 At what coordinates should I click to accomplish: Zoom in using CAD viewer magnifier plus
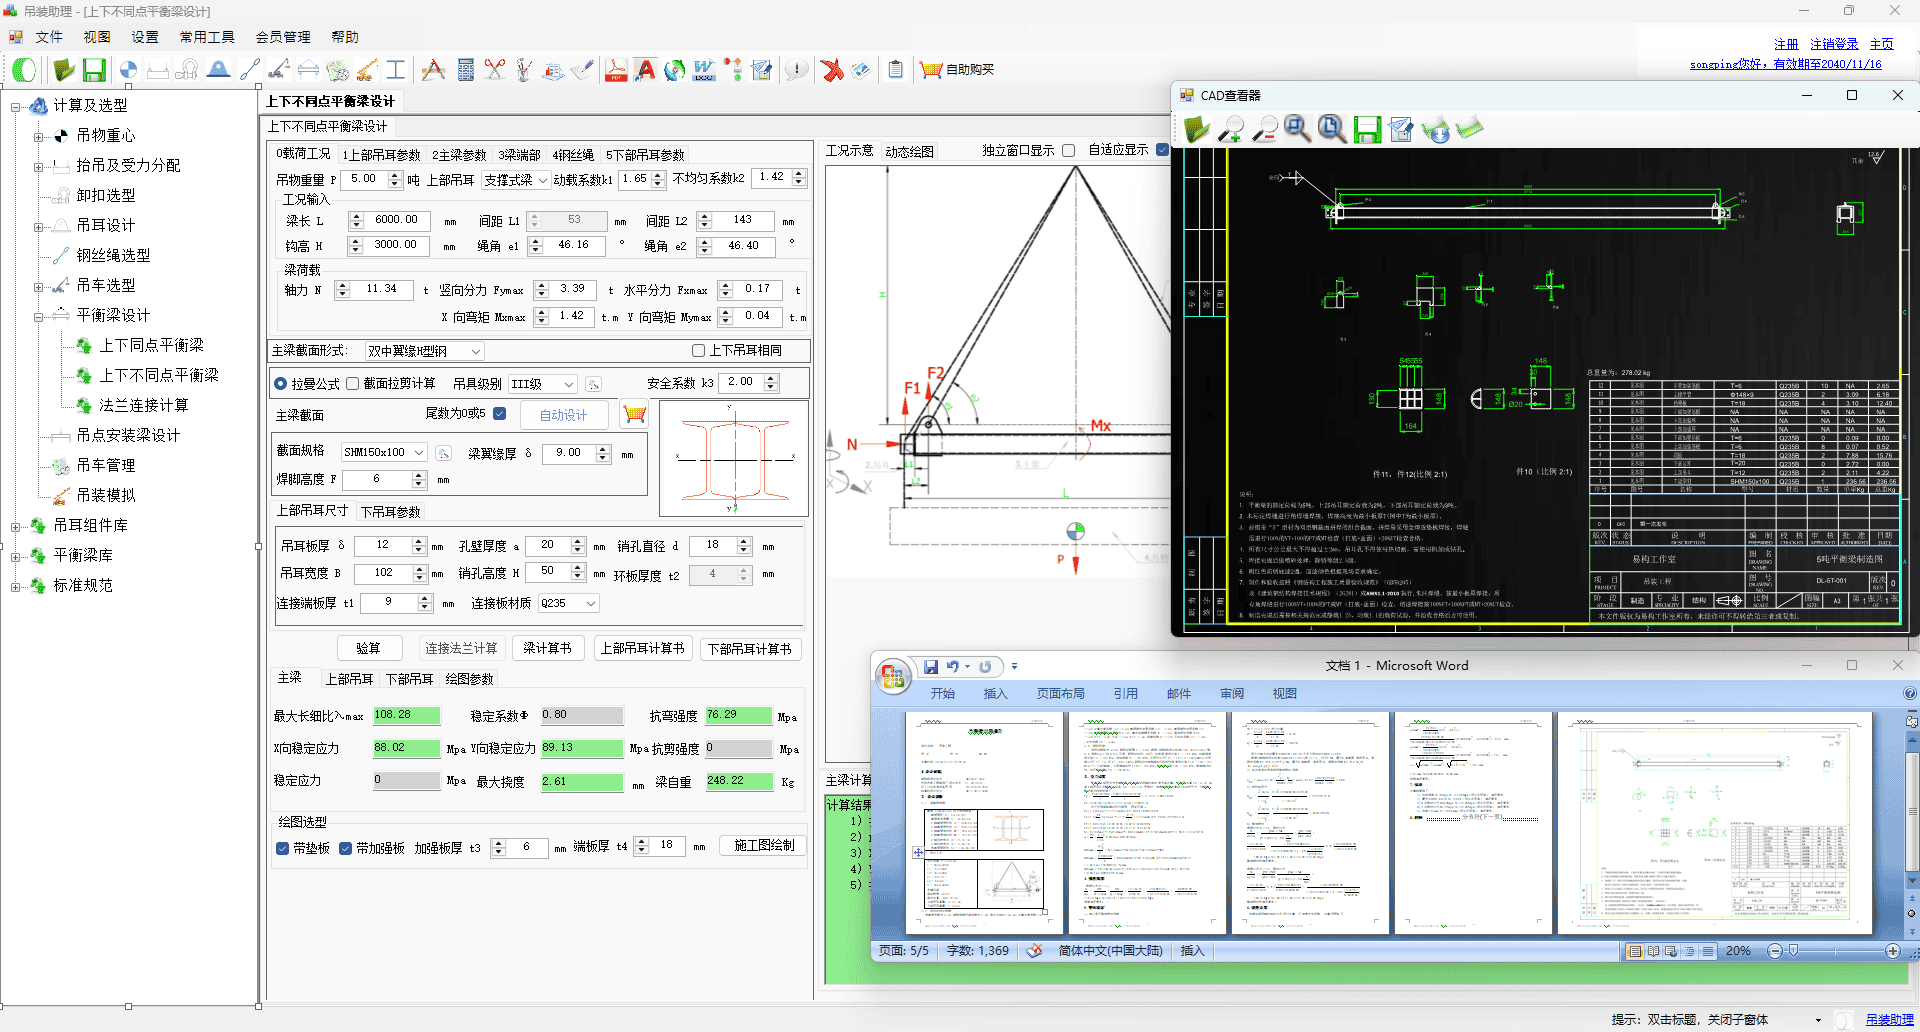pos(1231,129)
